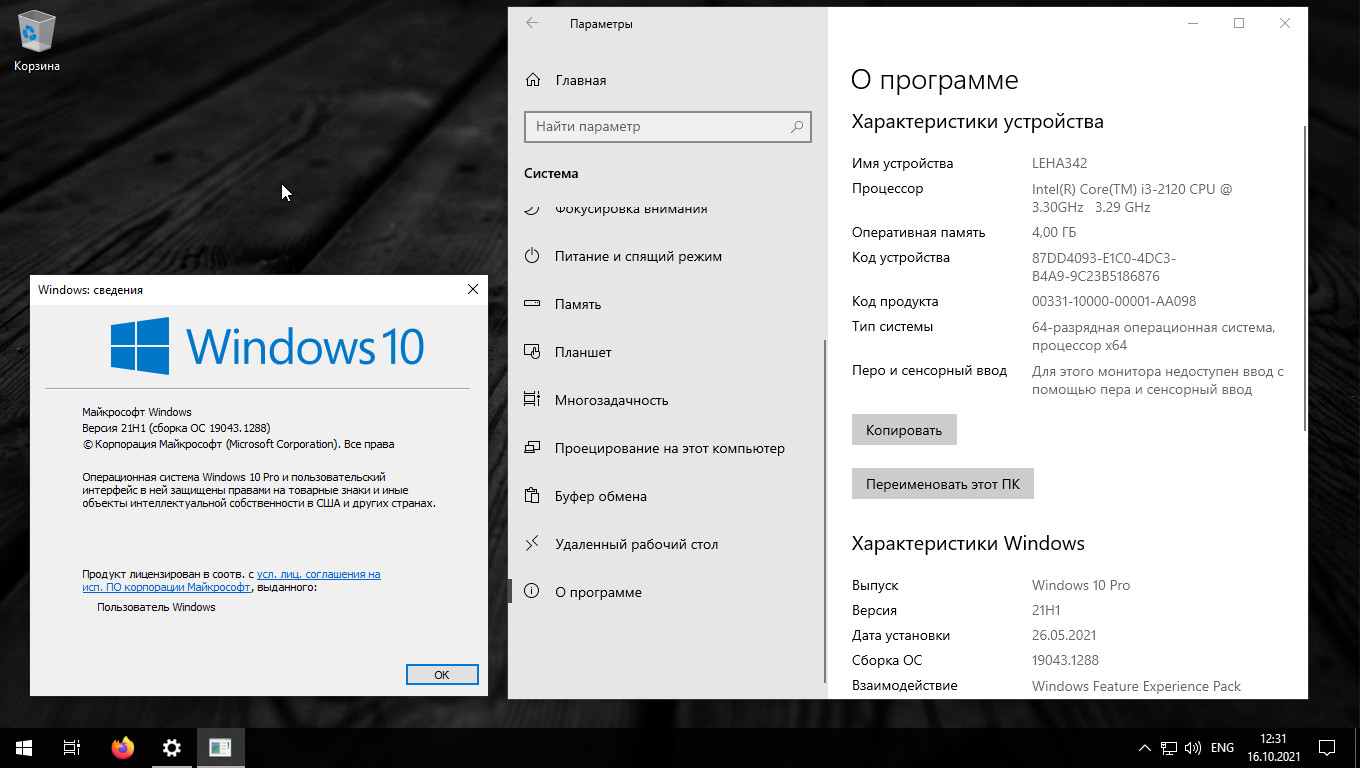
Task: Launch Firefox from the taskbar
Action: [x=122, y=747]
